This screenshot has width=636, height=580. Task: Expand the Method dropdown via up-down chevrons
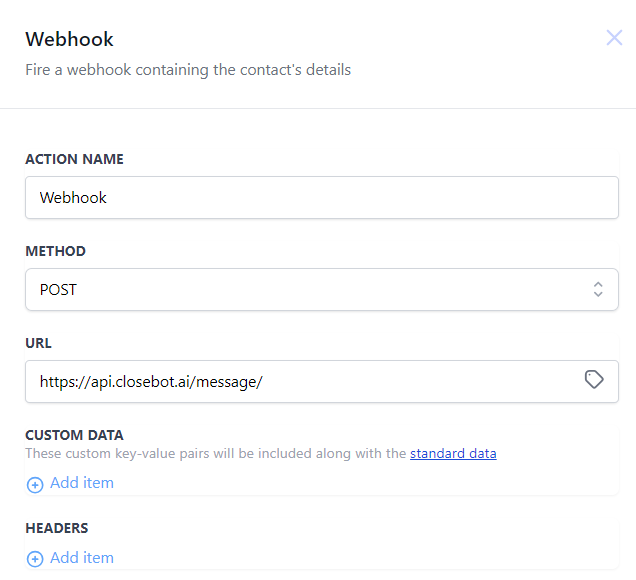pyautogui.click(x=598, y=290)
